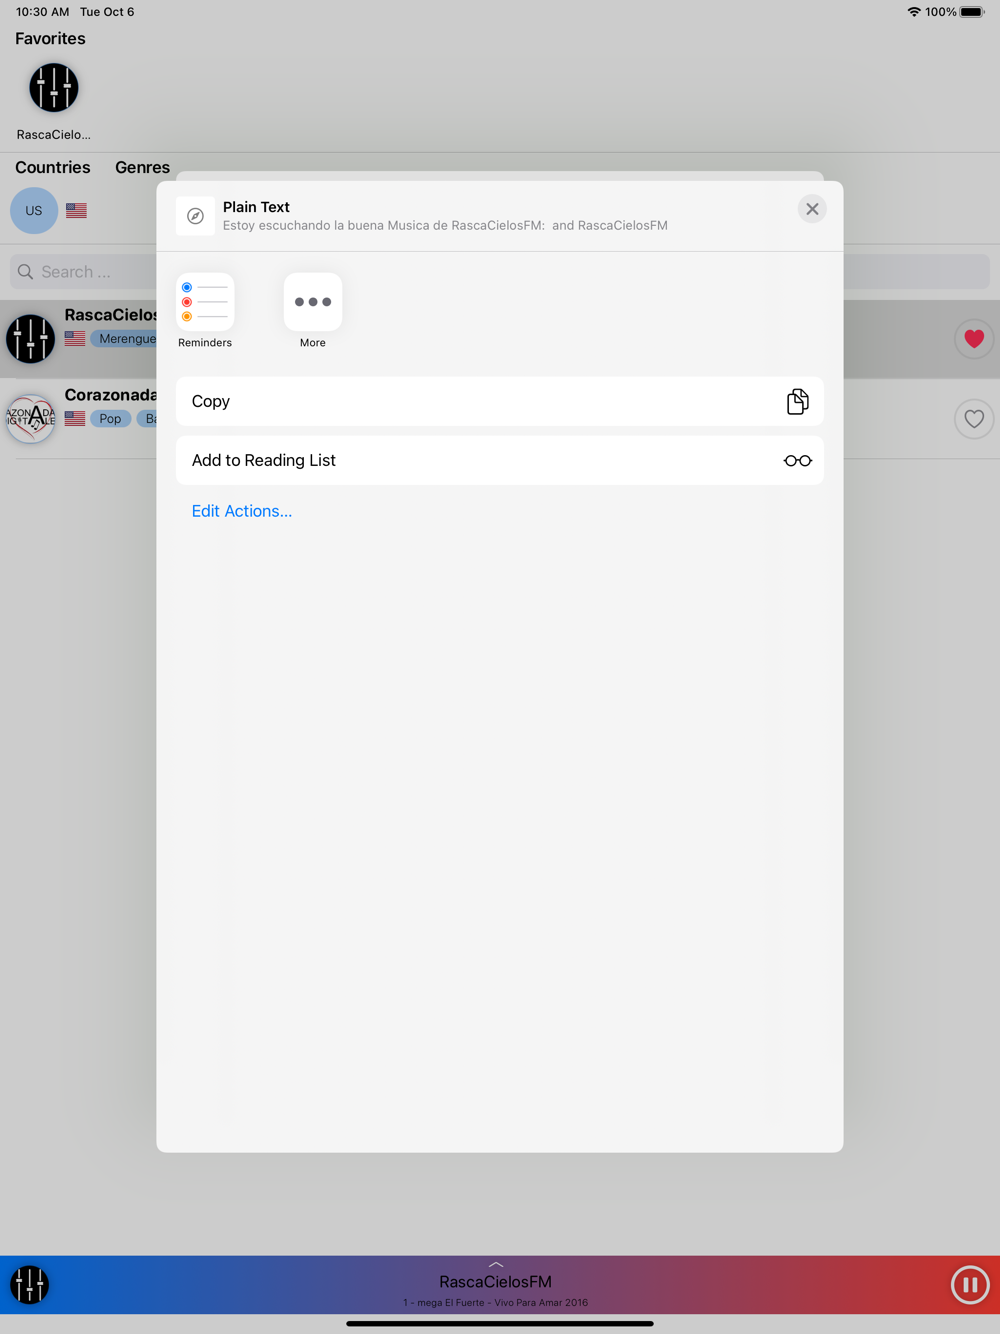1000x1334 pixels.
Task: Close the share sheet
Action: (x=812, y=209)
